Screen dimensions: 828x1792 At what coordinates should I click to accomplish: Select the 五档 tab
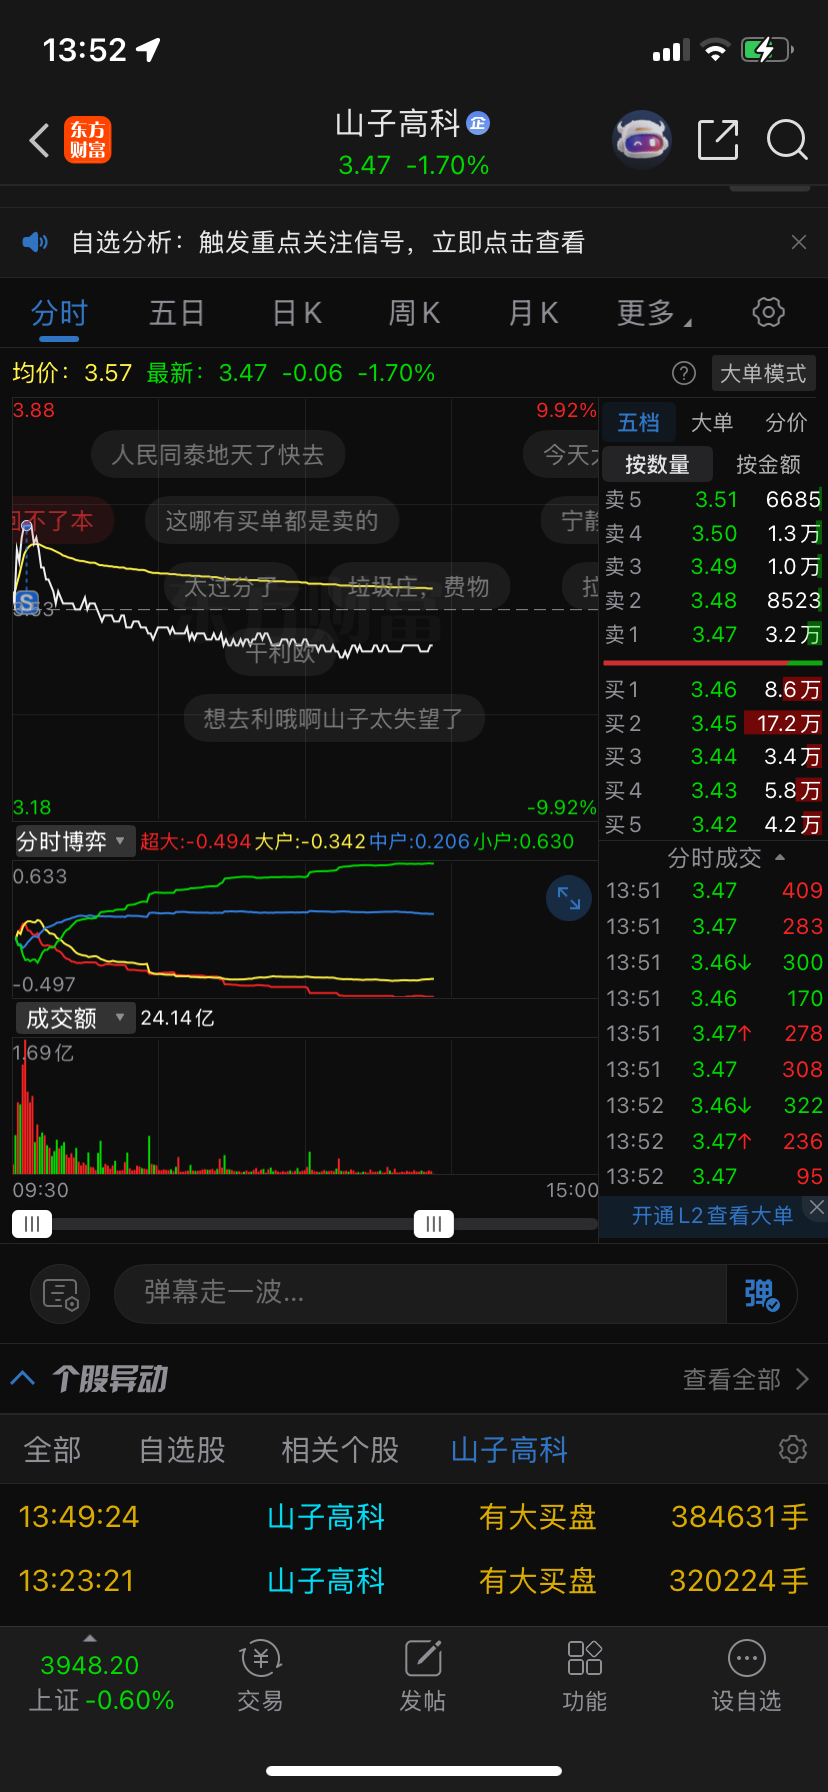(638, 423)
